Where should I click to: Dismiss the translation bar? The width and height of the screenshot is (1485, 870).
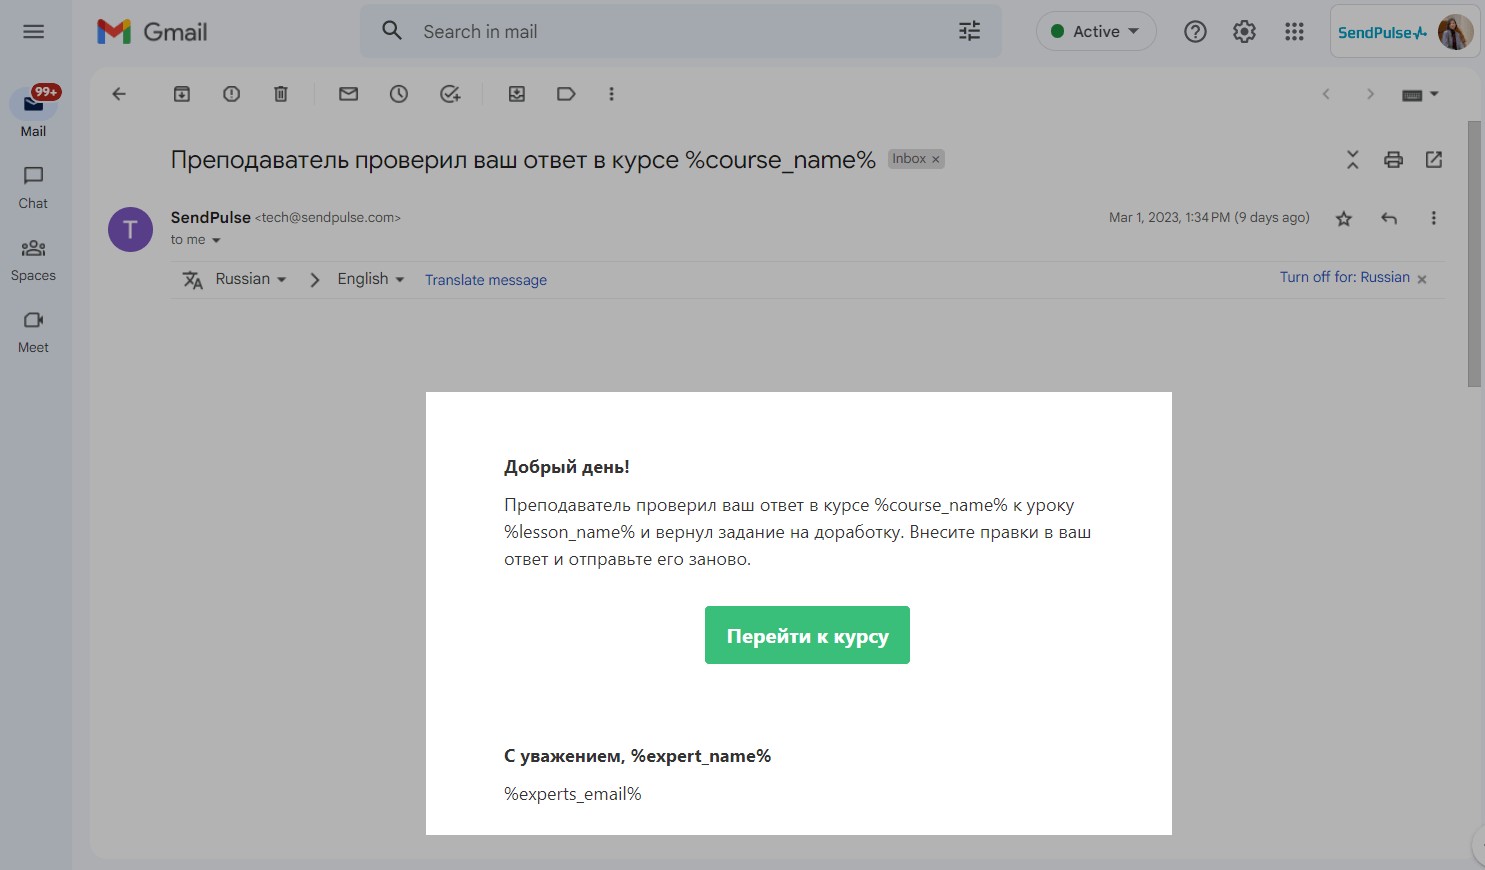[x=1422, y=279]
